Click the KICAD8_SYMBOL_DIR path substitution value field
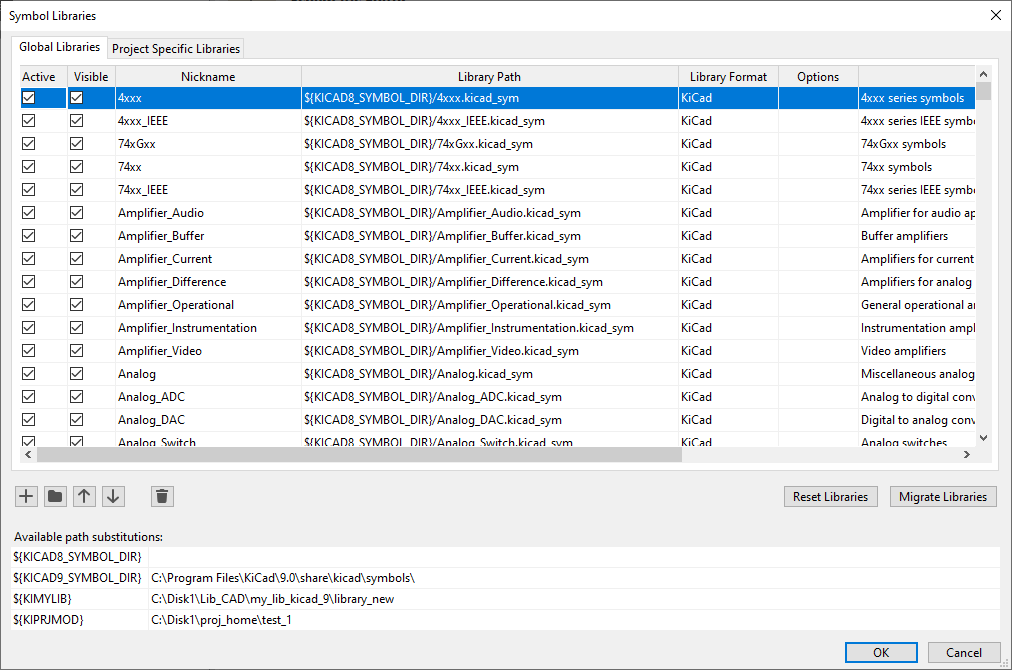1012x670 pixels. (x=573, y=556)
